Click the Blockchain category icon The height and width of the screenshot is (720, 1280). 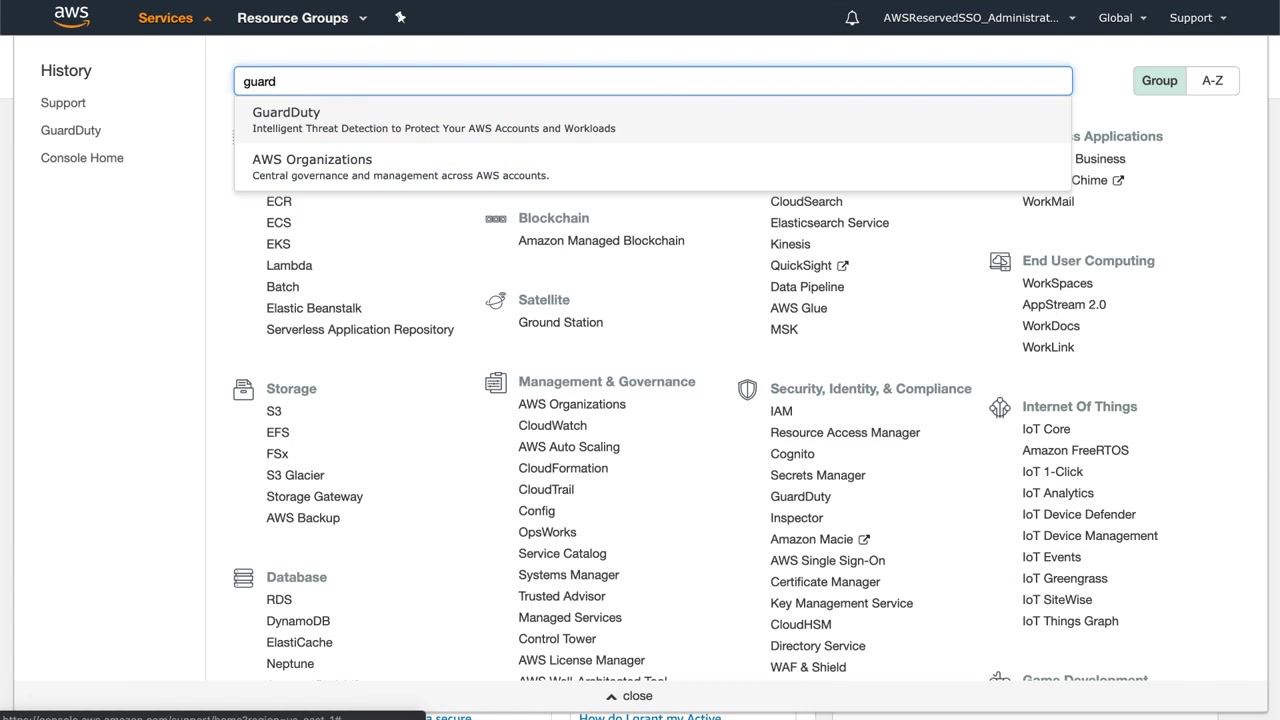pos(495,219)
